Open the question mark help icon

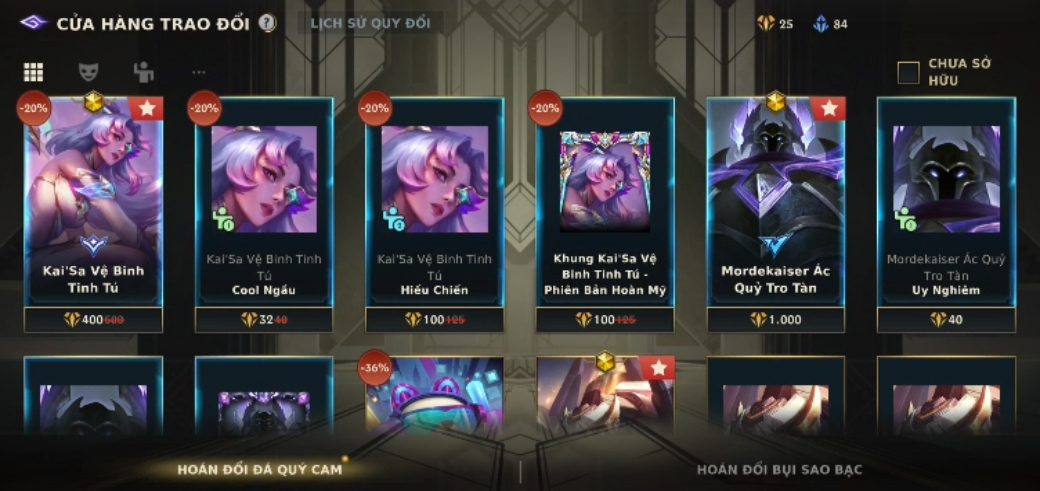(267, 24)
